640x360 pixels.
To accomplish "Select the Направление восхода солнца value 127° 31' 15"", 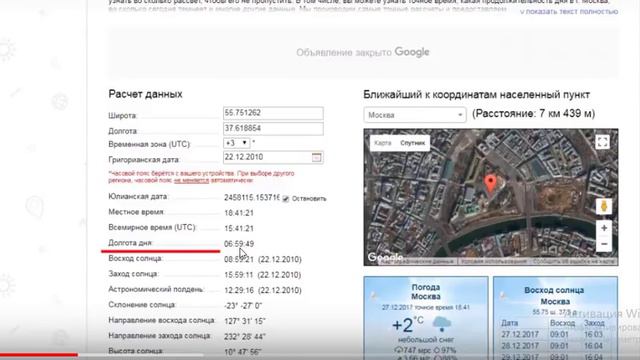I will tap(244, 321).
